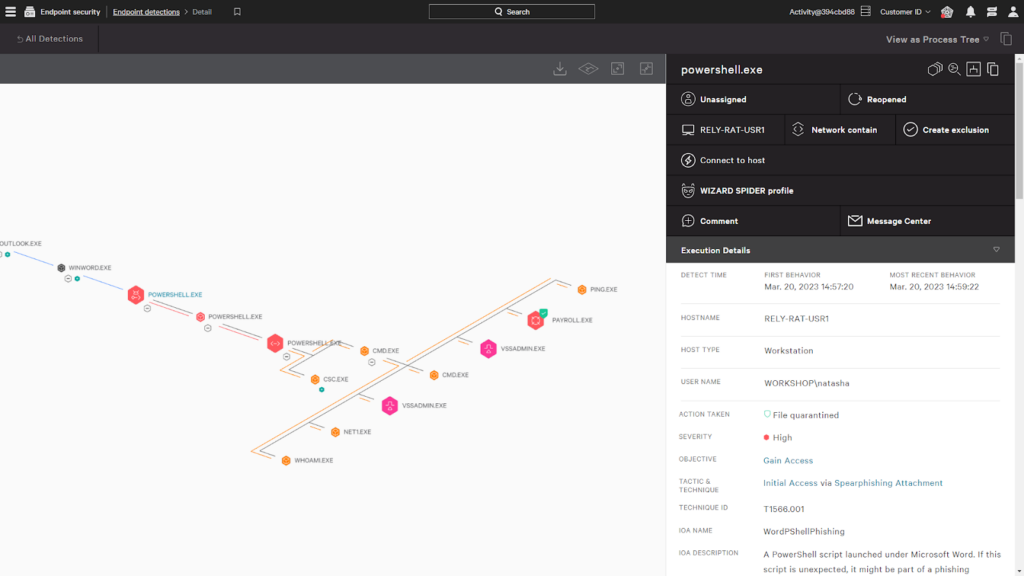Return to All Detections
Screen dimensions: 1024x576
click(x=48, y=38)
